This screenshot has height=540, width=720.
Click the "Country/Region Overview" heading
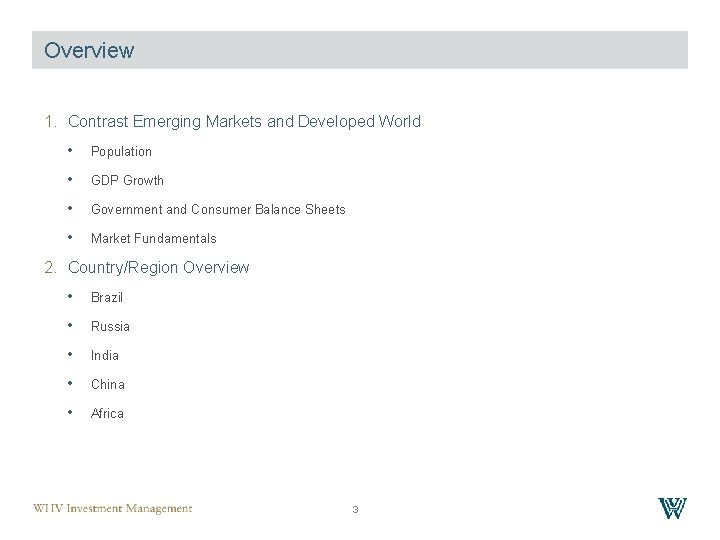[x=158, y=268]
